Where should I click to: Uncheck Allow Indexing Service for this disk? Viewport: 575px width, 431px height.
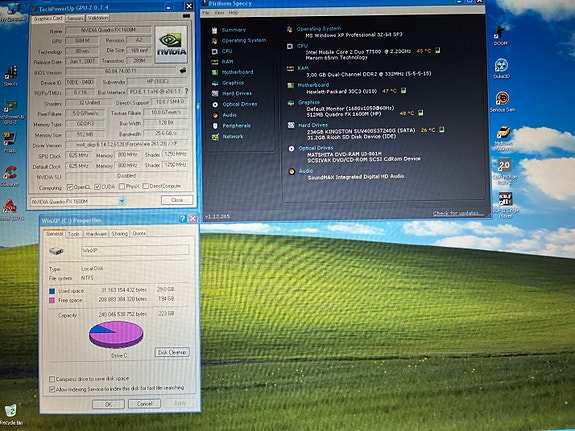(x=52, y=389)
